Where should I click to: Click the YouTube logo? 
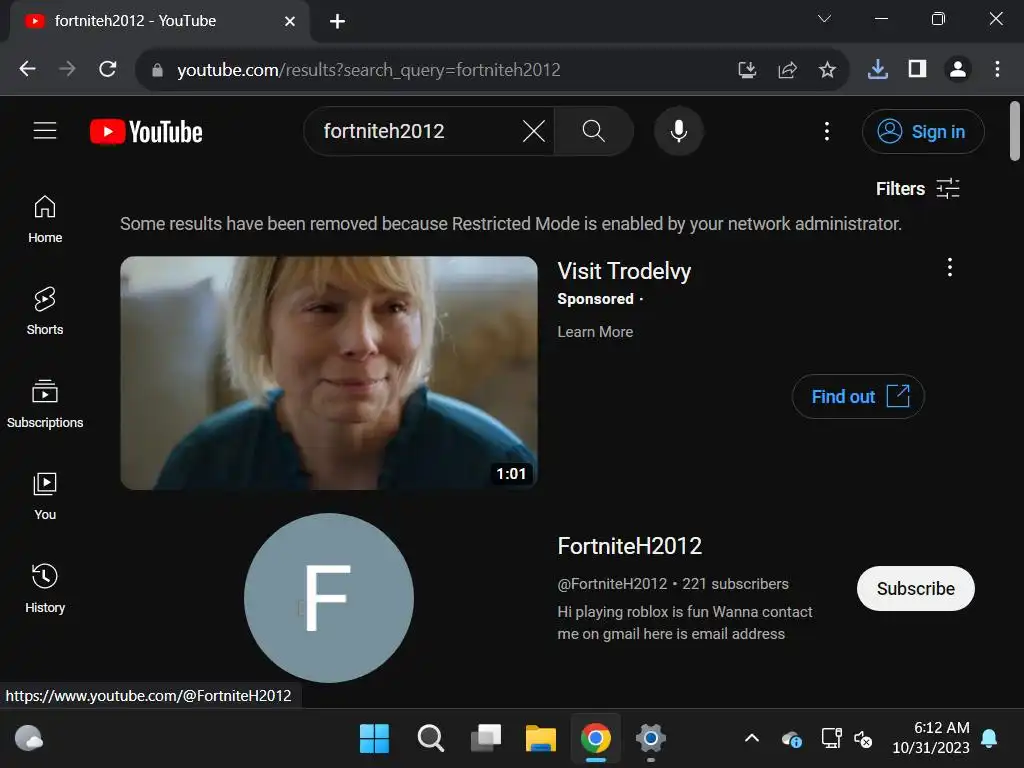click(146, 132)
